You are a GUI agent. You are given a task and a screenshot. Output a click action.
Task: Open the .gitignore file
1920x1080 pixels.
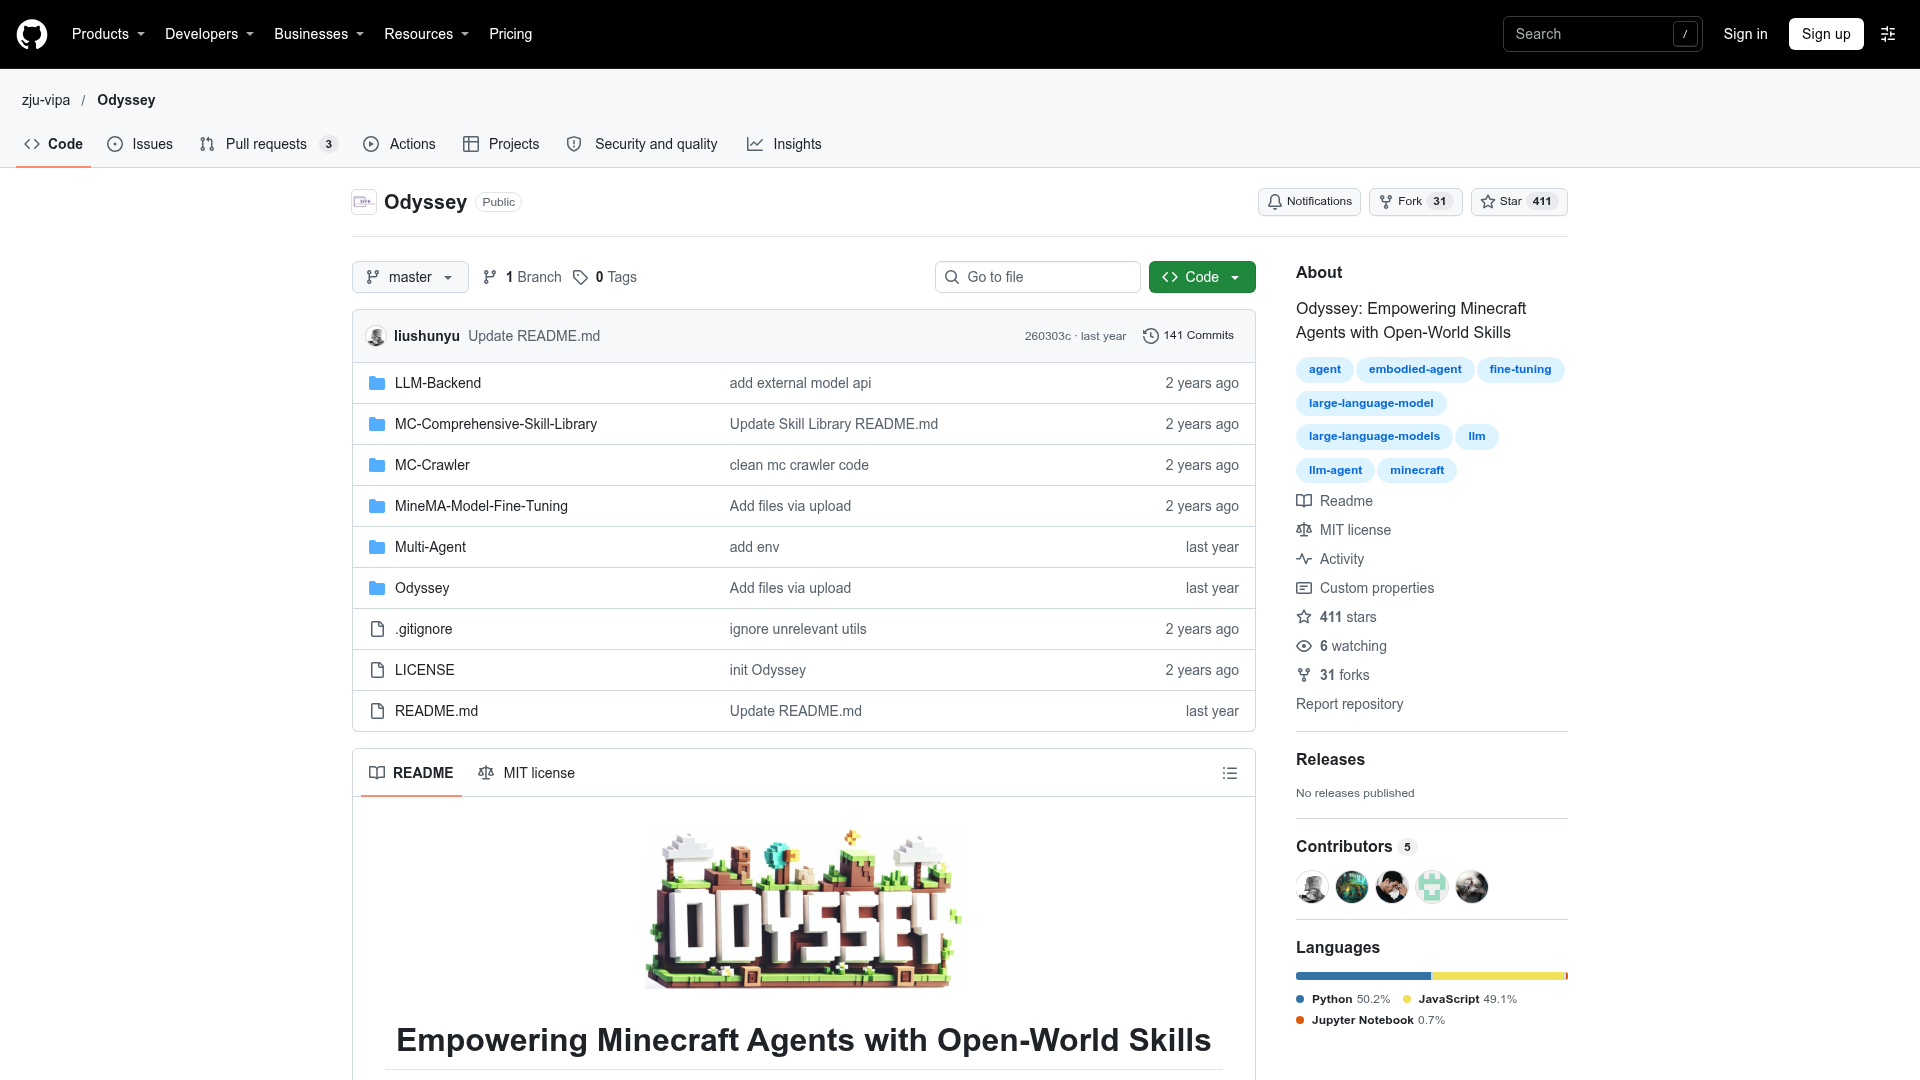point(423,629)
